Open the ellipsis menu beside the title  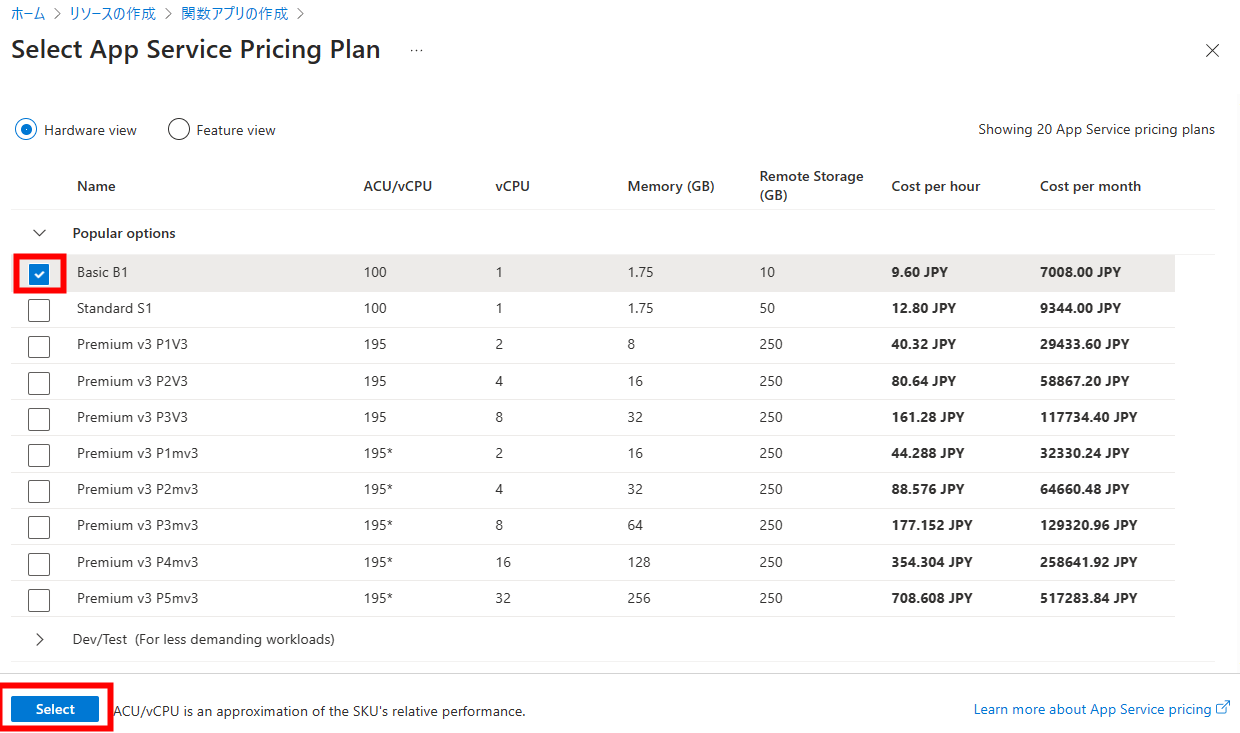pyautogui.click(x=417, y=51)
